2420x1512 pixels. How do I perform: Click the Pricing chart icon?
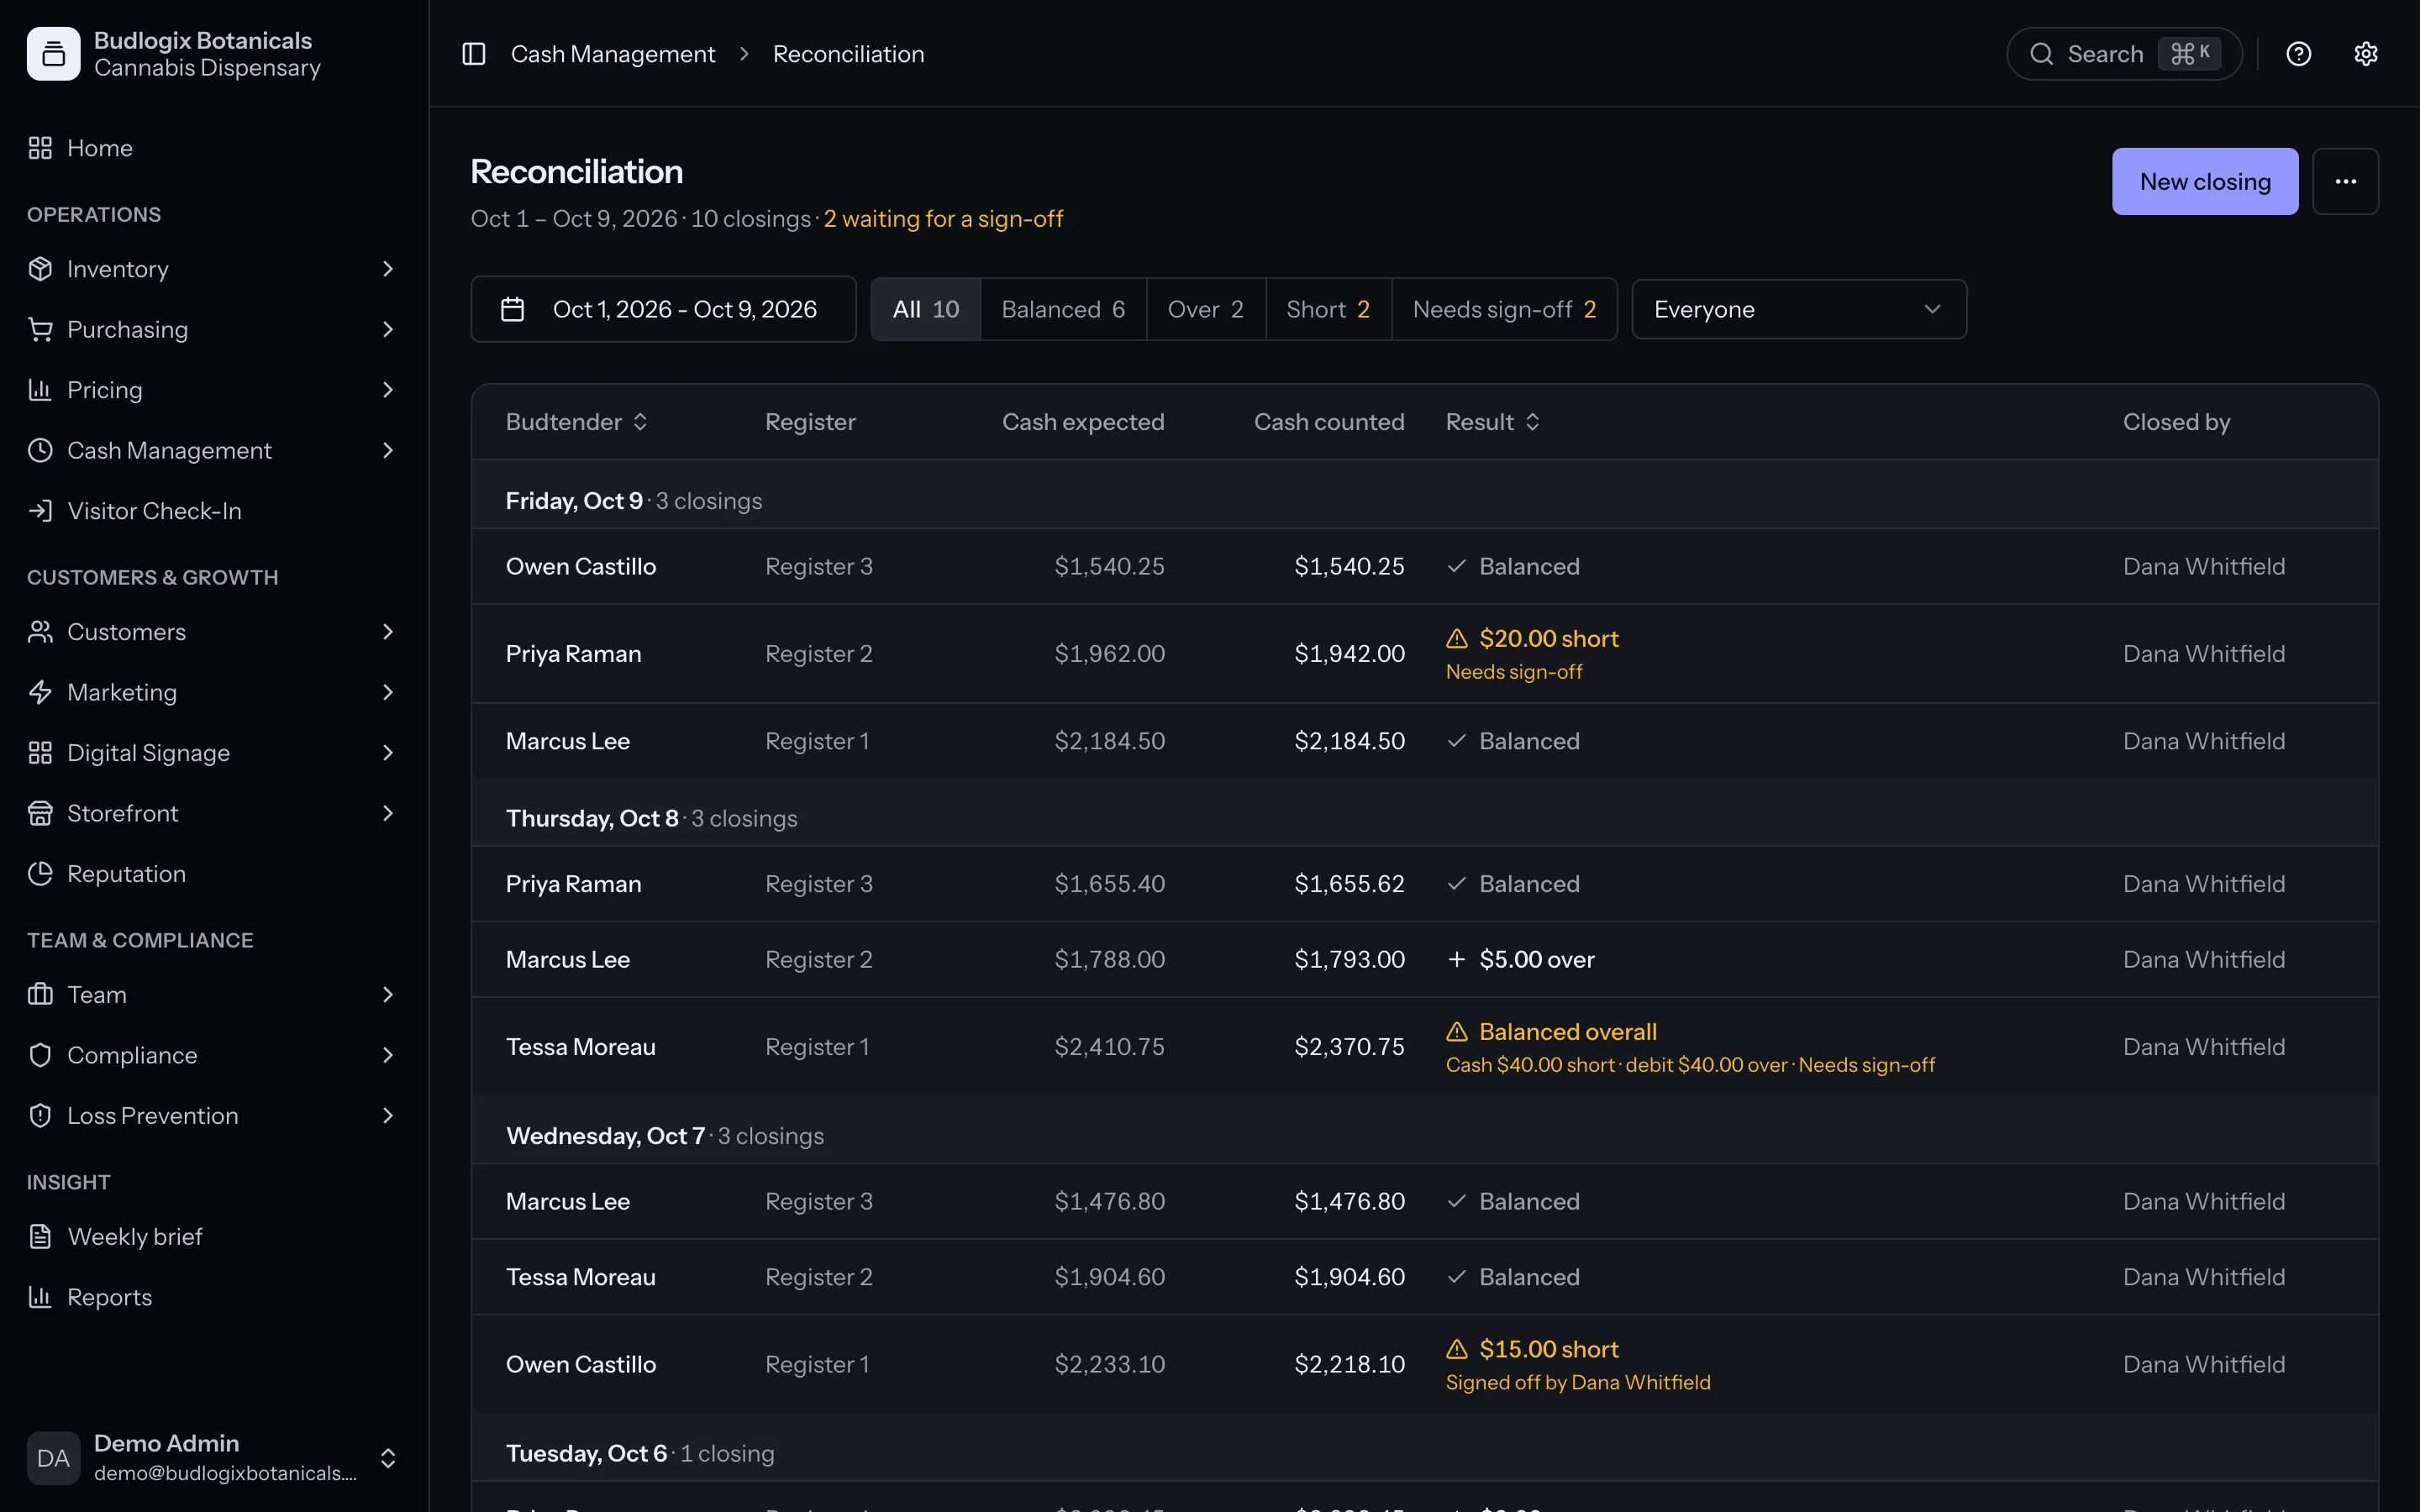click(40, 390)
